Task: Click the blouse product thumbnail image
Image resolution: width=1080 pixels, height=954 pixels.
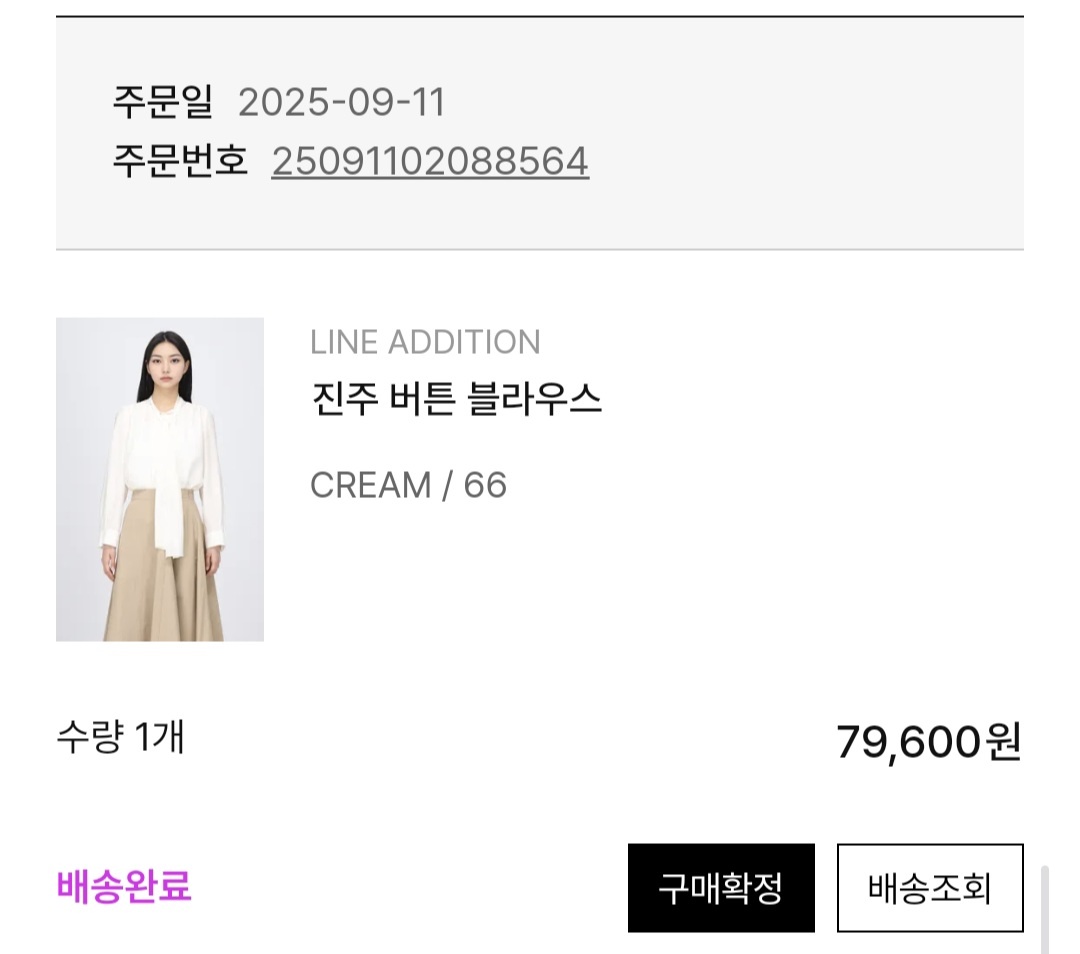Action: (160, 479)
